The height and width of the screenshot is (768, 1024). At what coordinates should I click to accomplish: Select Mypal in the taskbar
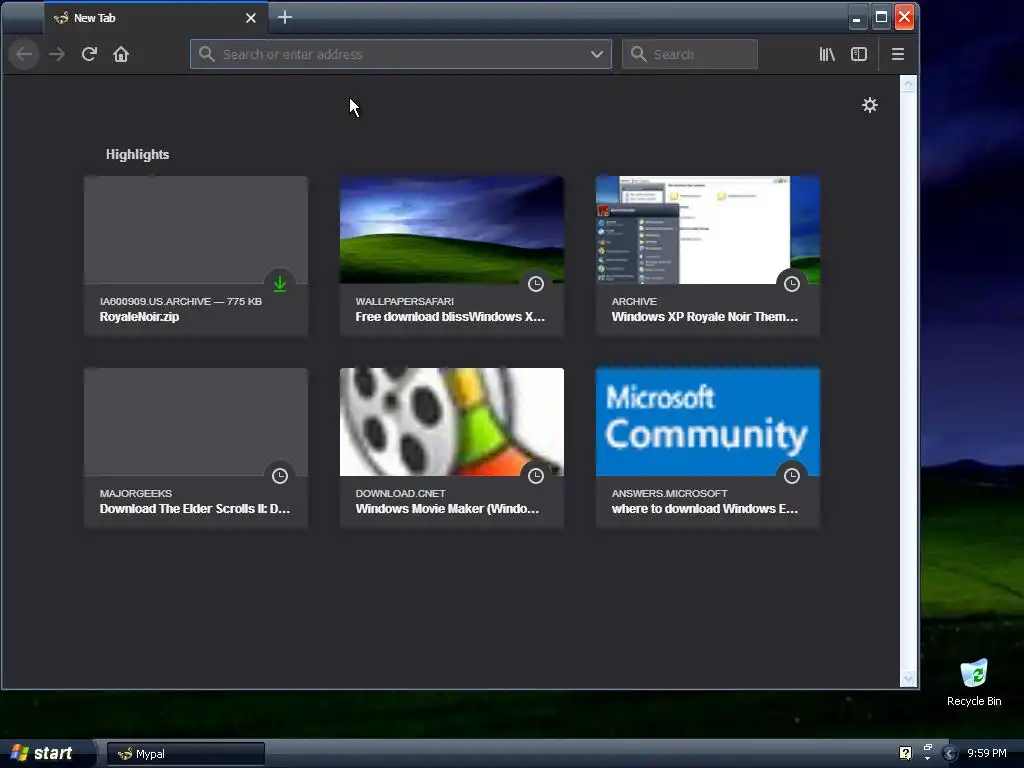(185, 754)
